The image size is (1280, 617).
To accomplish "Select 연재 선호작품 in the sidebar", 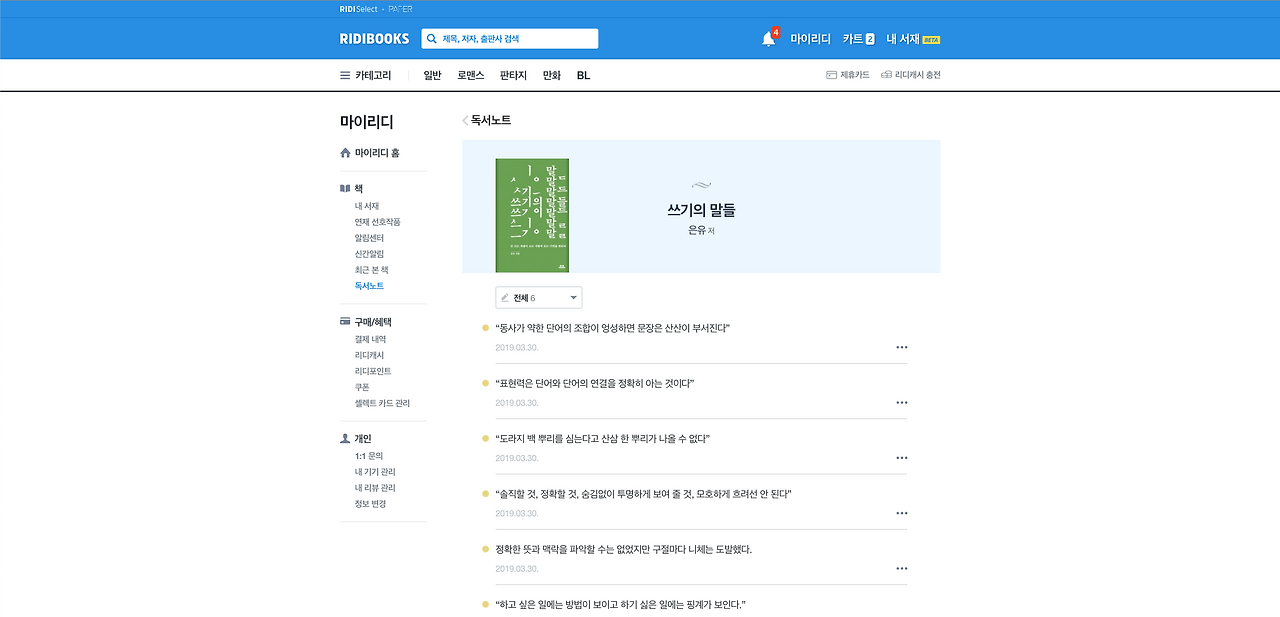I will click(x=377, y=222).
